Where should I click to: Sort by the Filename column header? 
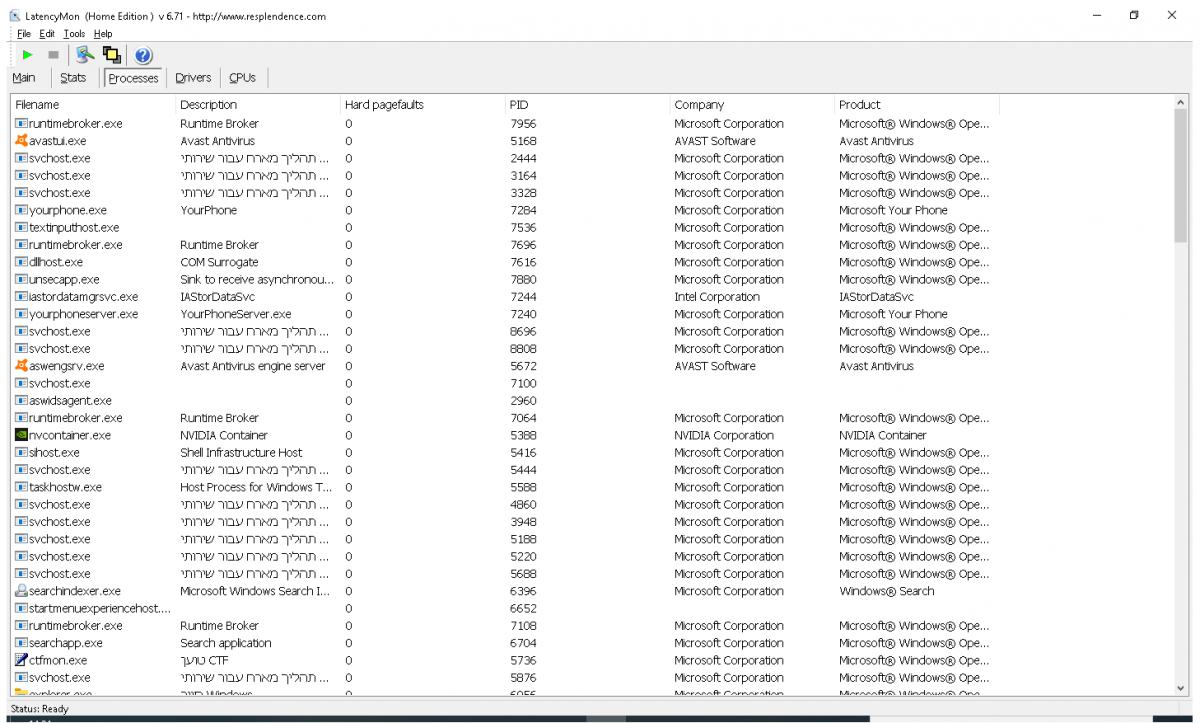point(93,104)
